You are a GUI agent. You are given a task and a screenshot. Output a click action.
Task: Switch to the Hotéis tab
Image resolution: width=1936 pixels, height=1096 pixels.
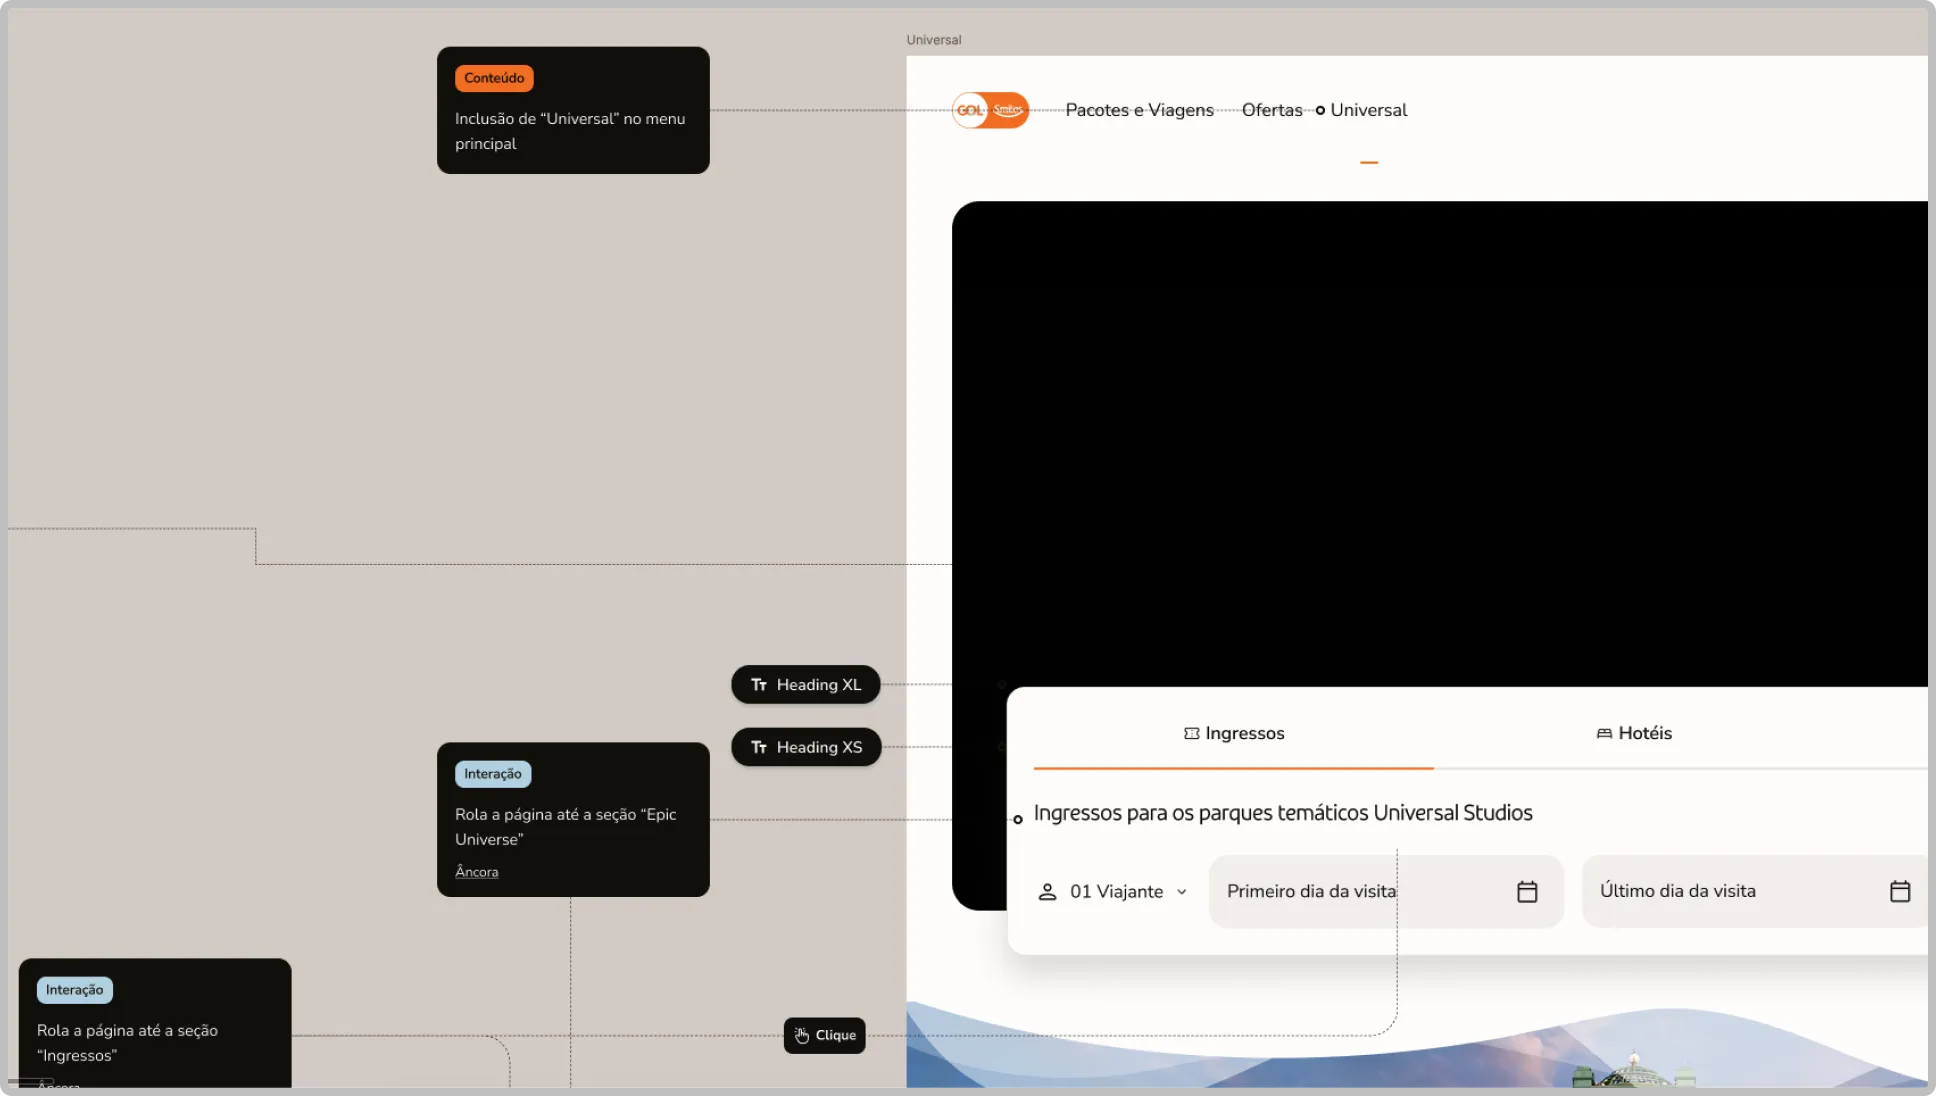1634,733
